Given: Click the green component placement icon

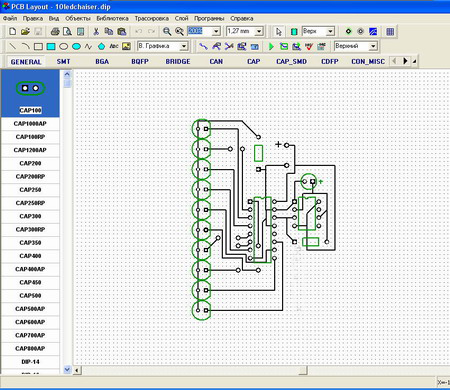Looking at the screenshot, I should click(294, 32).
